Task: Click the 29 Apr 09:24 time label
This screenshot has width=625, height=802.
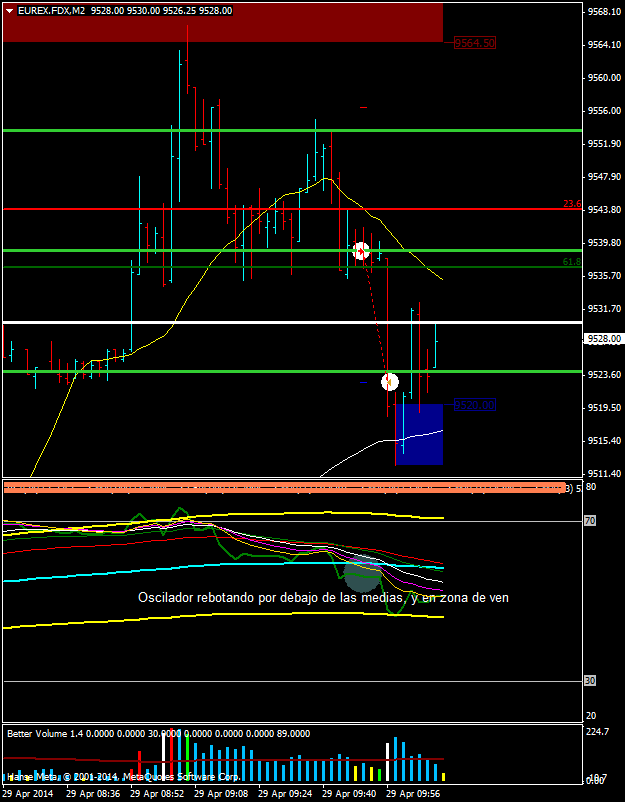Action: pyautogui.click(x=289, y=794)
